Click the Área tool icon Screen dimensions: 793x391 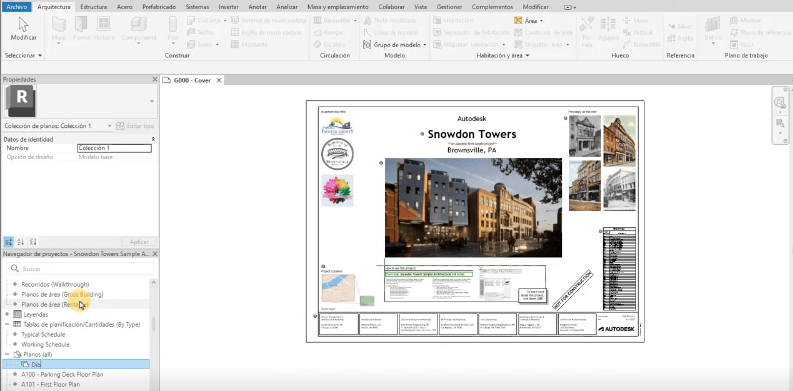point(518,21)
